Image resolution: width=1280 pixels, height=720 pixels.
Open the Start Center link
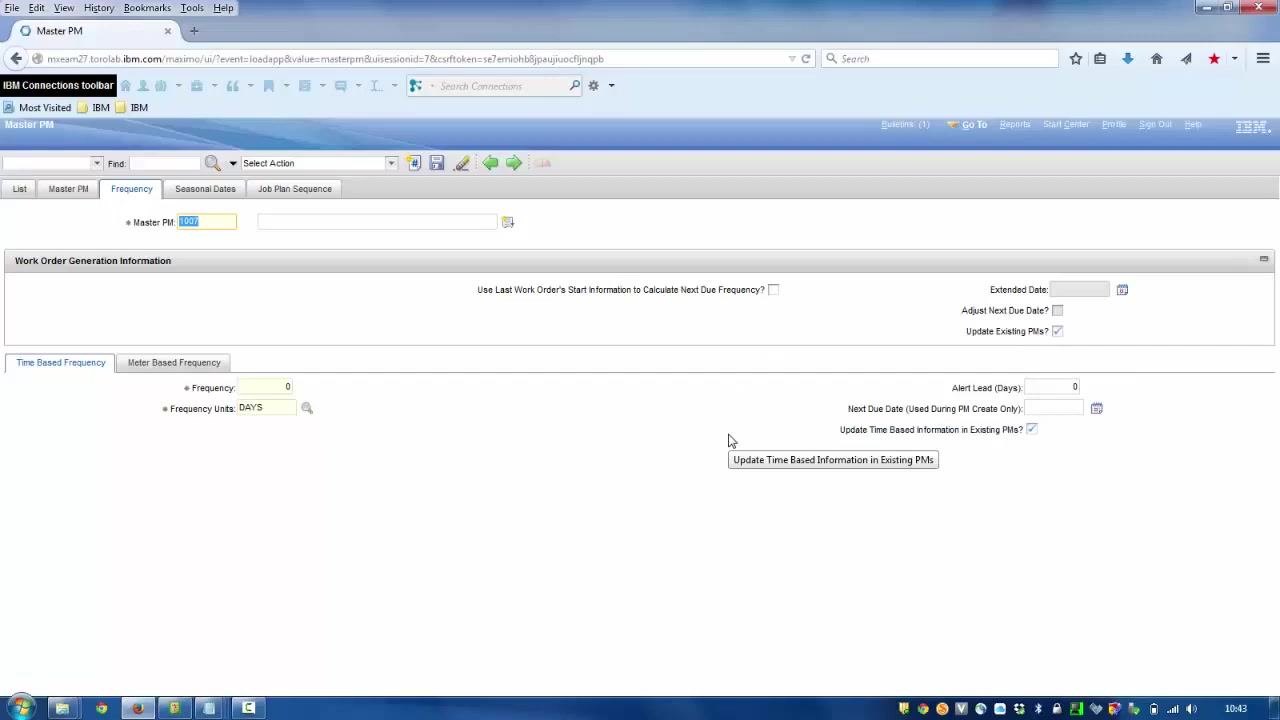click(1066, 125)
